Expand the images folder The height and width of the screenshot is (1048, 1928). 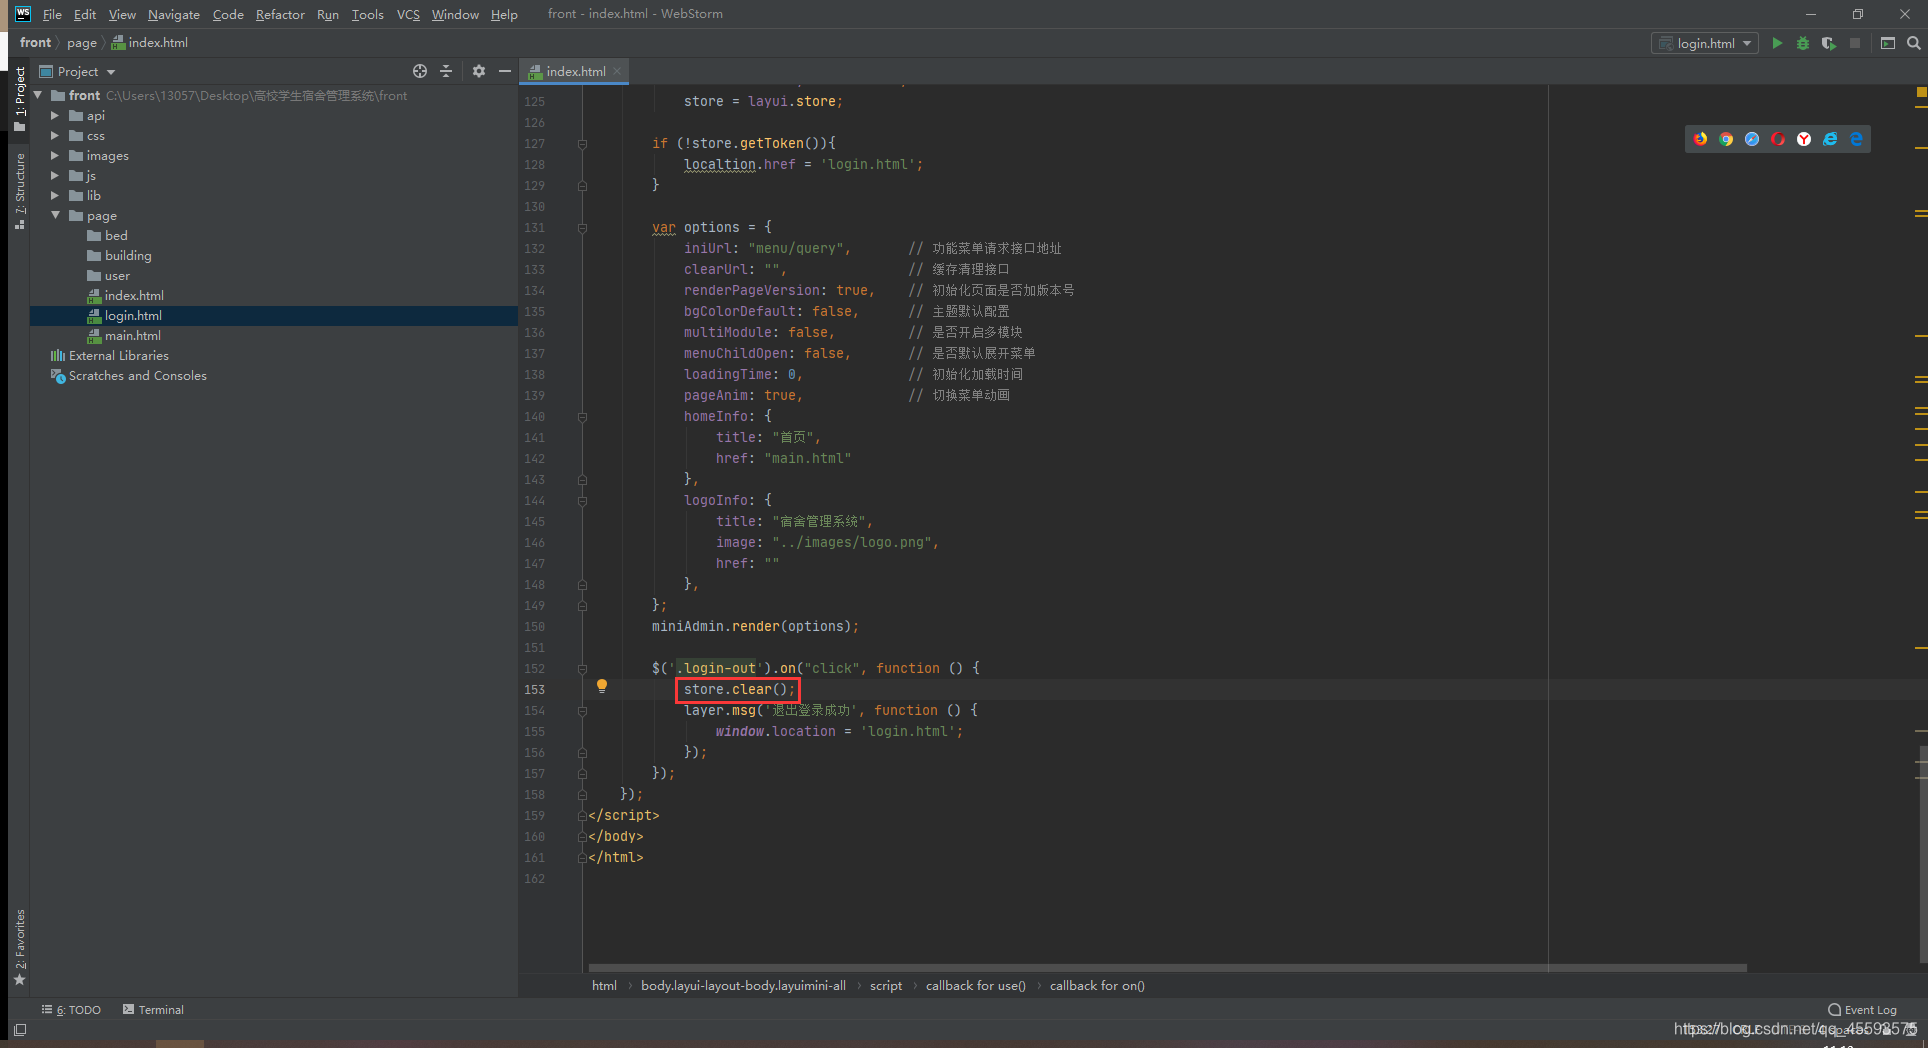coord(55,155)
